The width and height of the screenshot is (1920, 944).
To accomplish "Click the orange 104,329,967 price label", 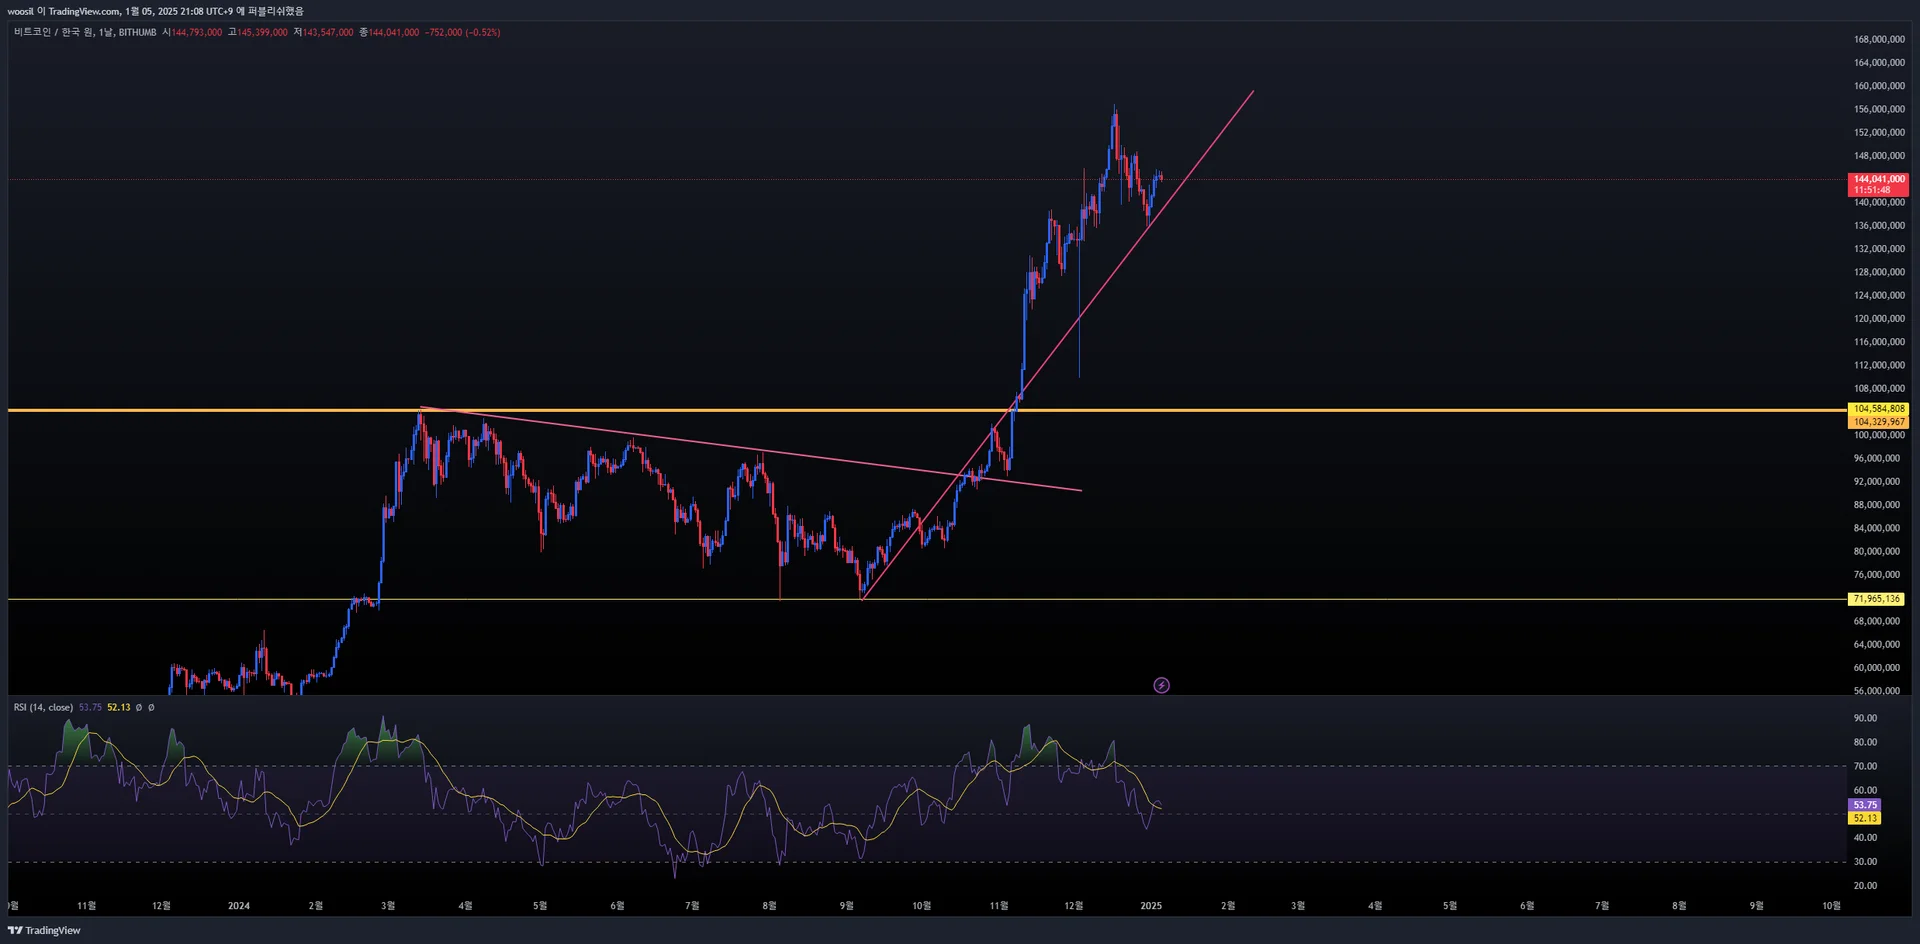I will pos(1878,422).
